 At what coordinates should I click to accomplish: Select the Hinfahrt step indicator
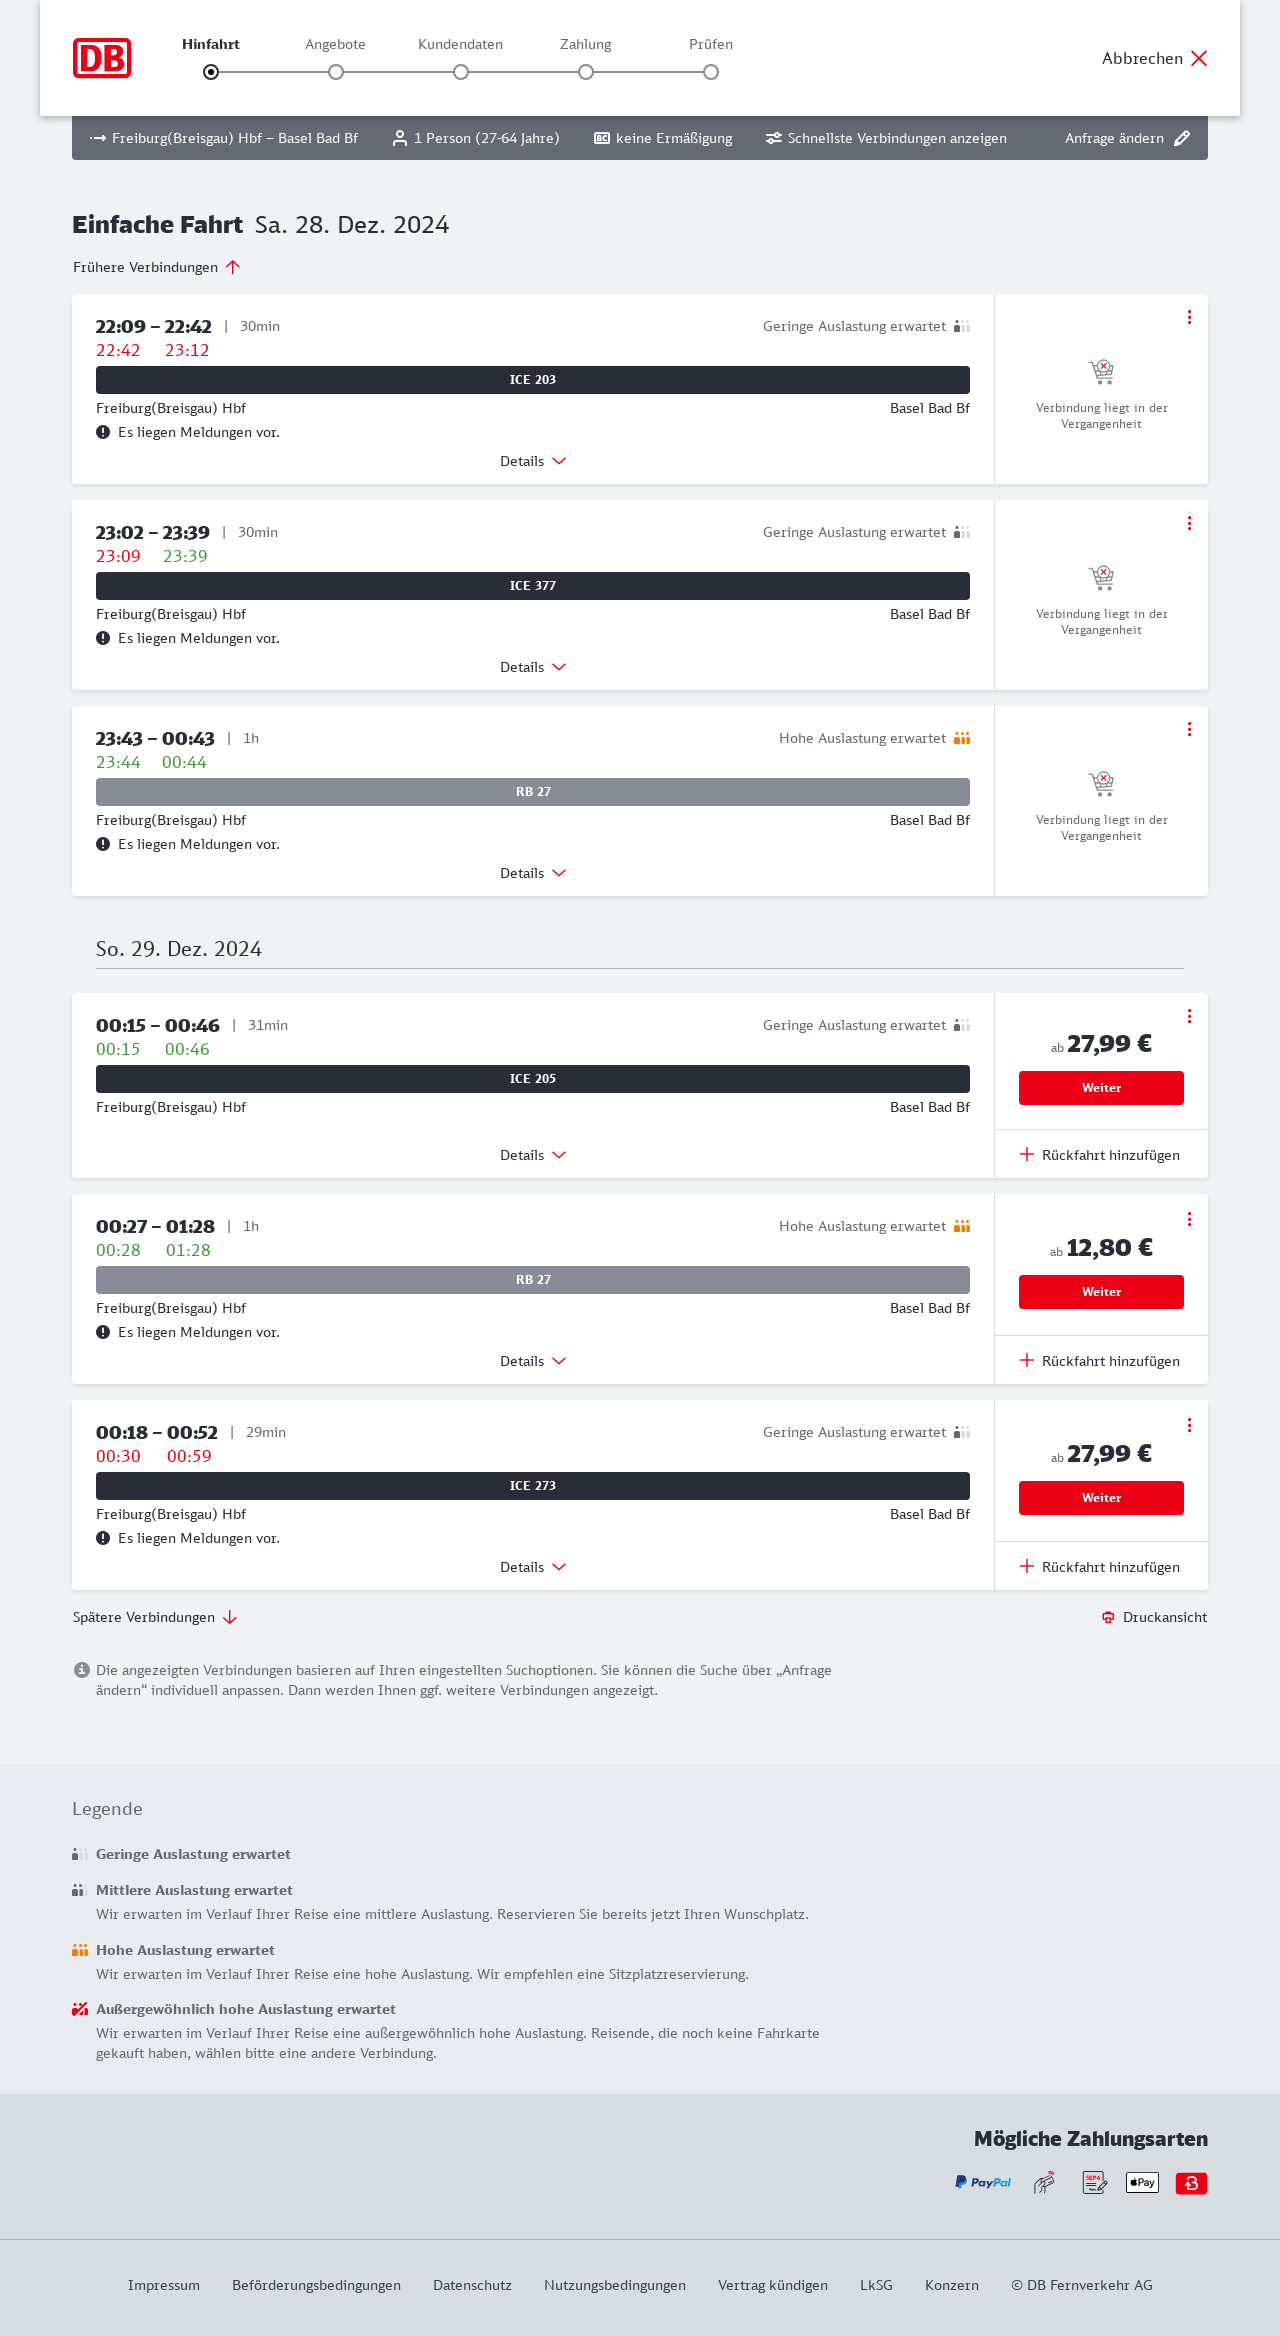(211, 72)
